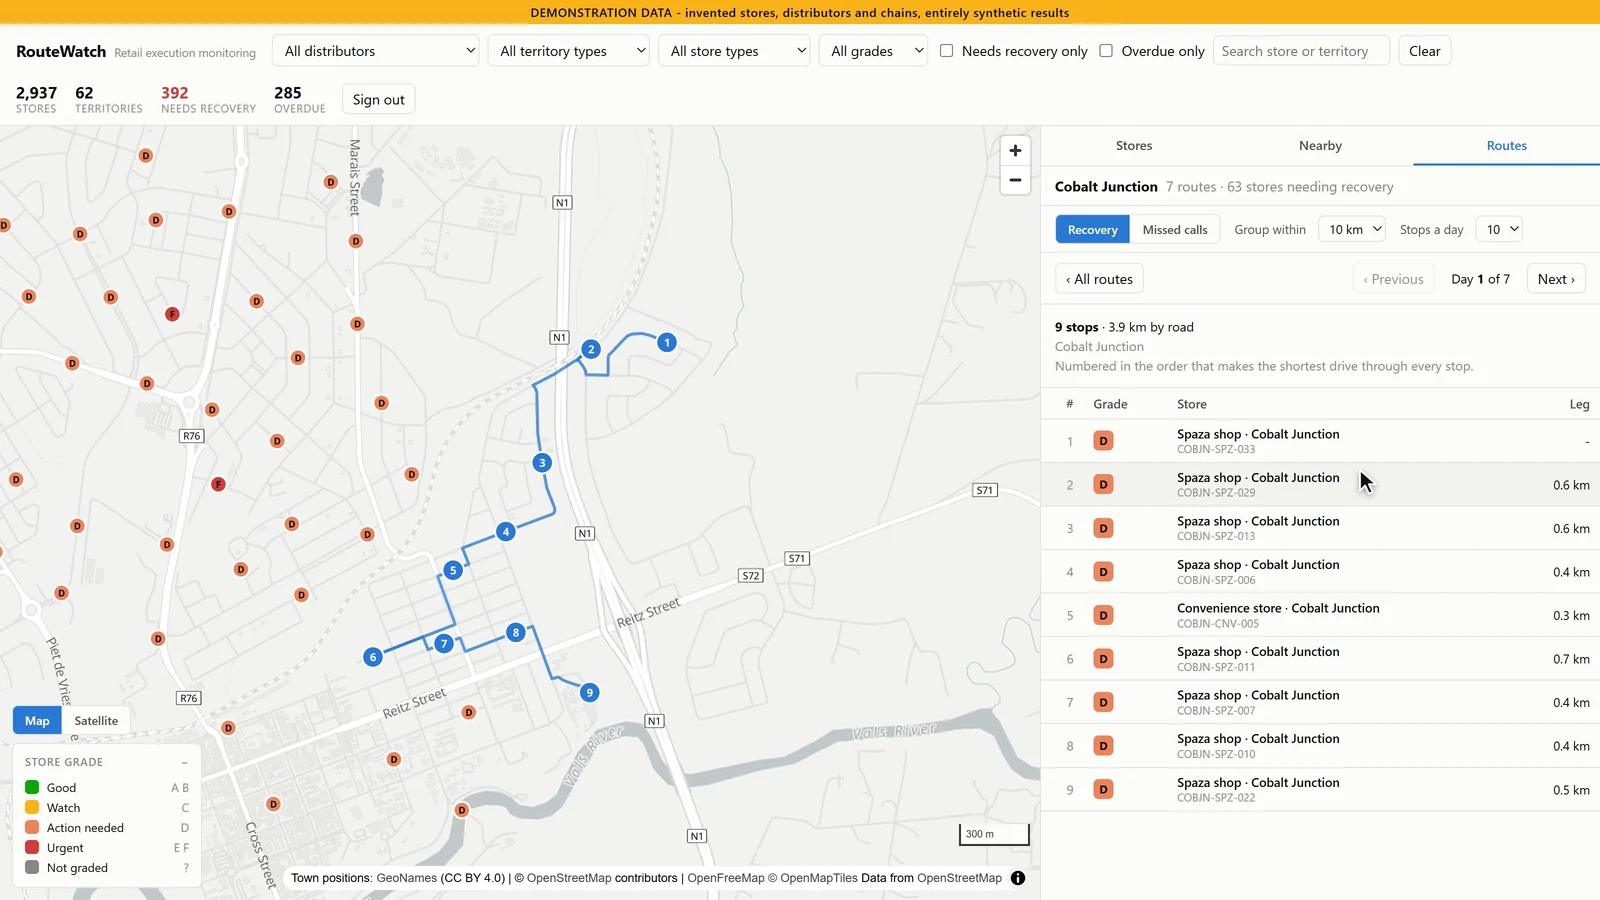The height and width of the screenshot is (900, 1600).
Task: Open the All distributors dropdown
Action: (x=376, y=51)
